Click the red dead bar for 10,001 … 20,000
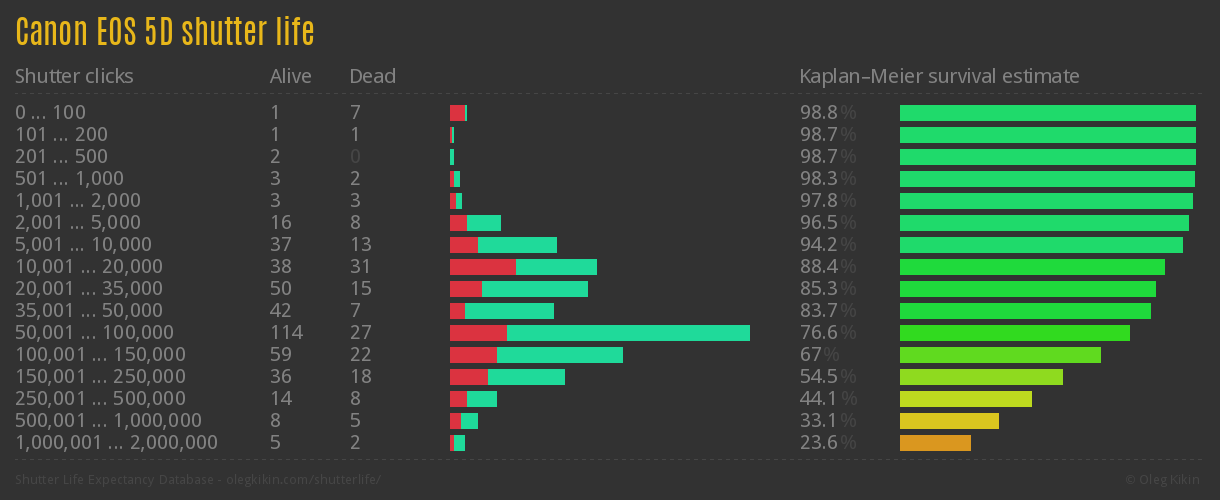This screenshot has height=500, width=1220. click(482, 267)
